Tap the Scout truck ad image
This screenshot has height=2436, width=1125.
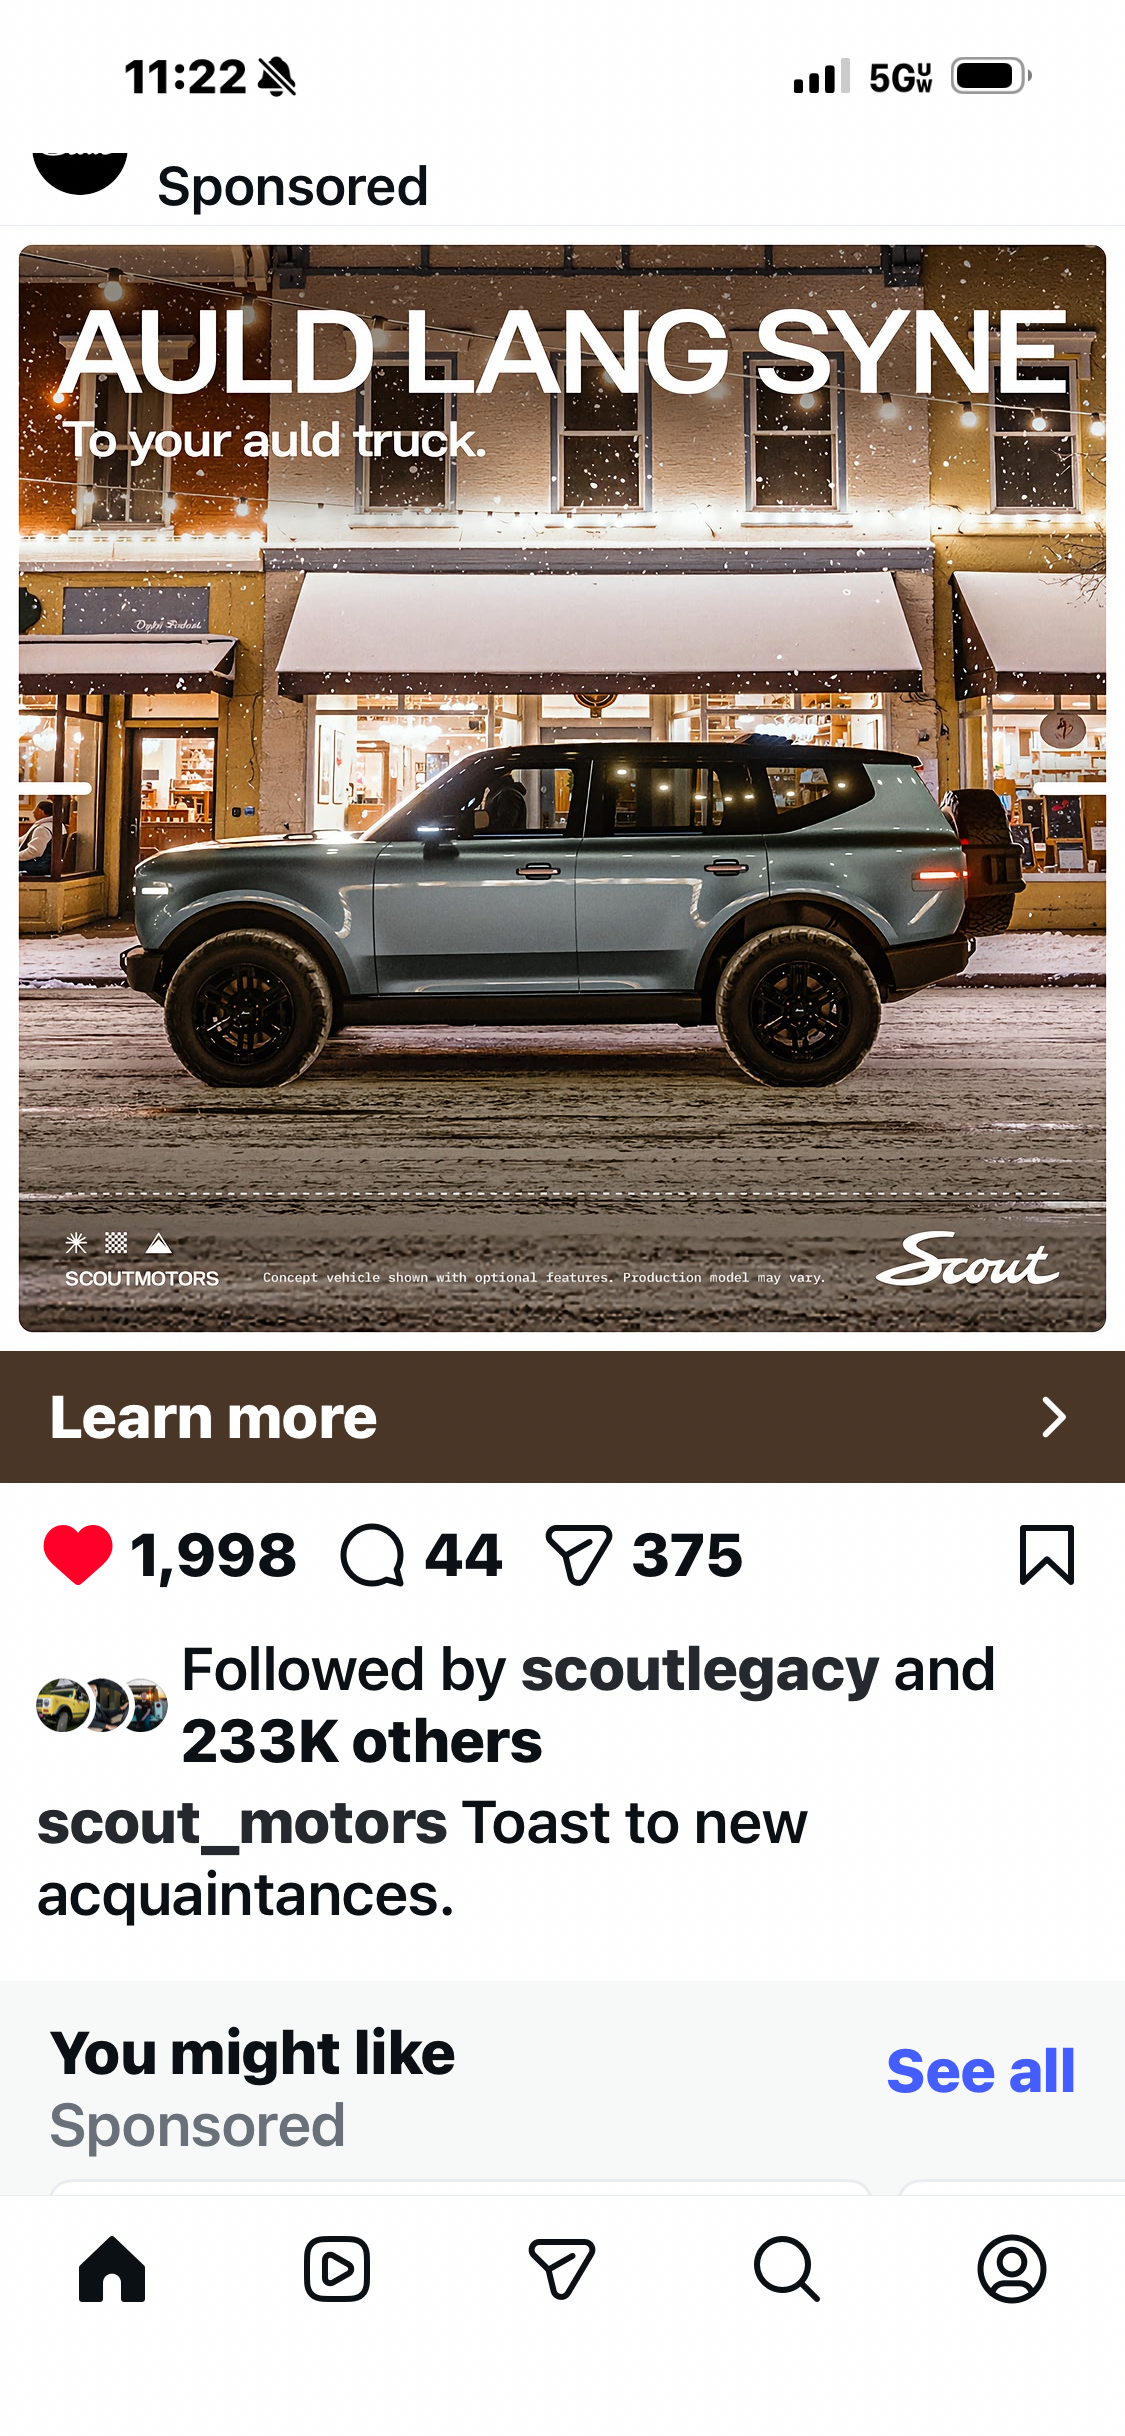[x=562, y=788]
